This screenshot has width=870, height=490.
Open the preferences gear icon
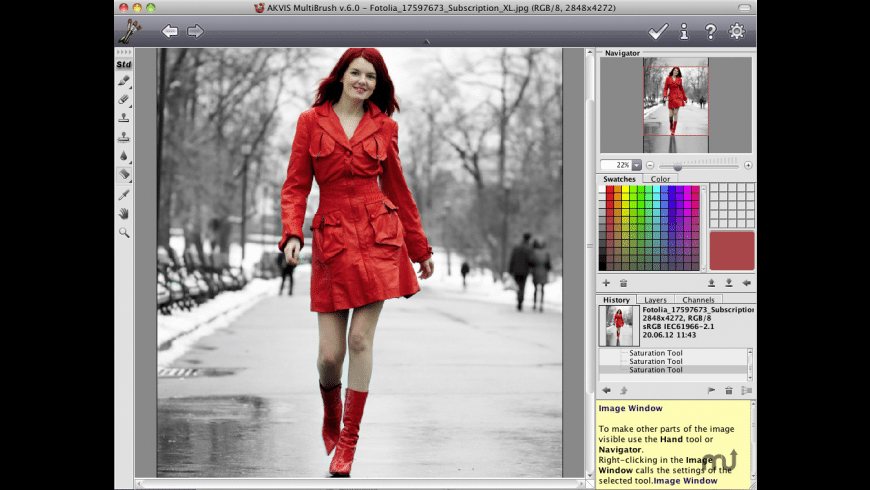[x=737, y=32]
